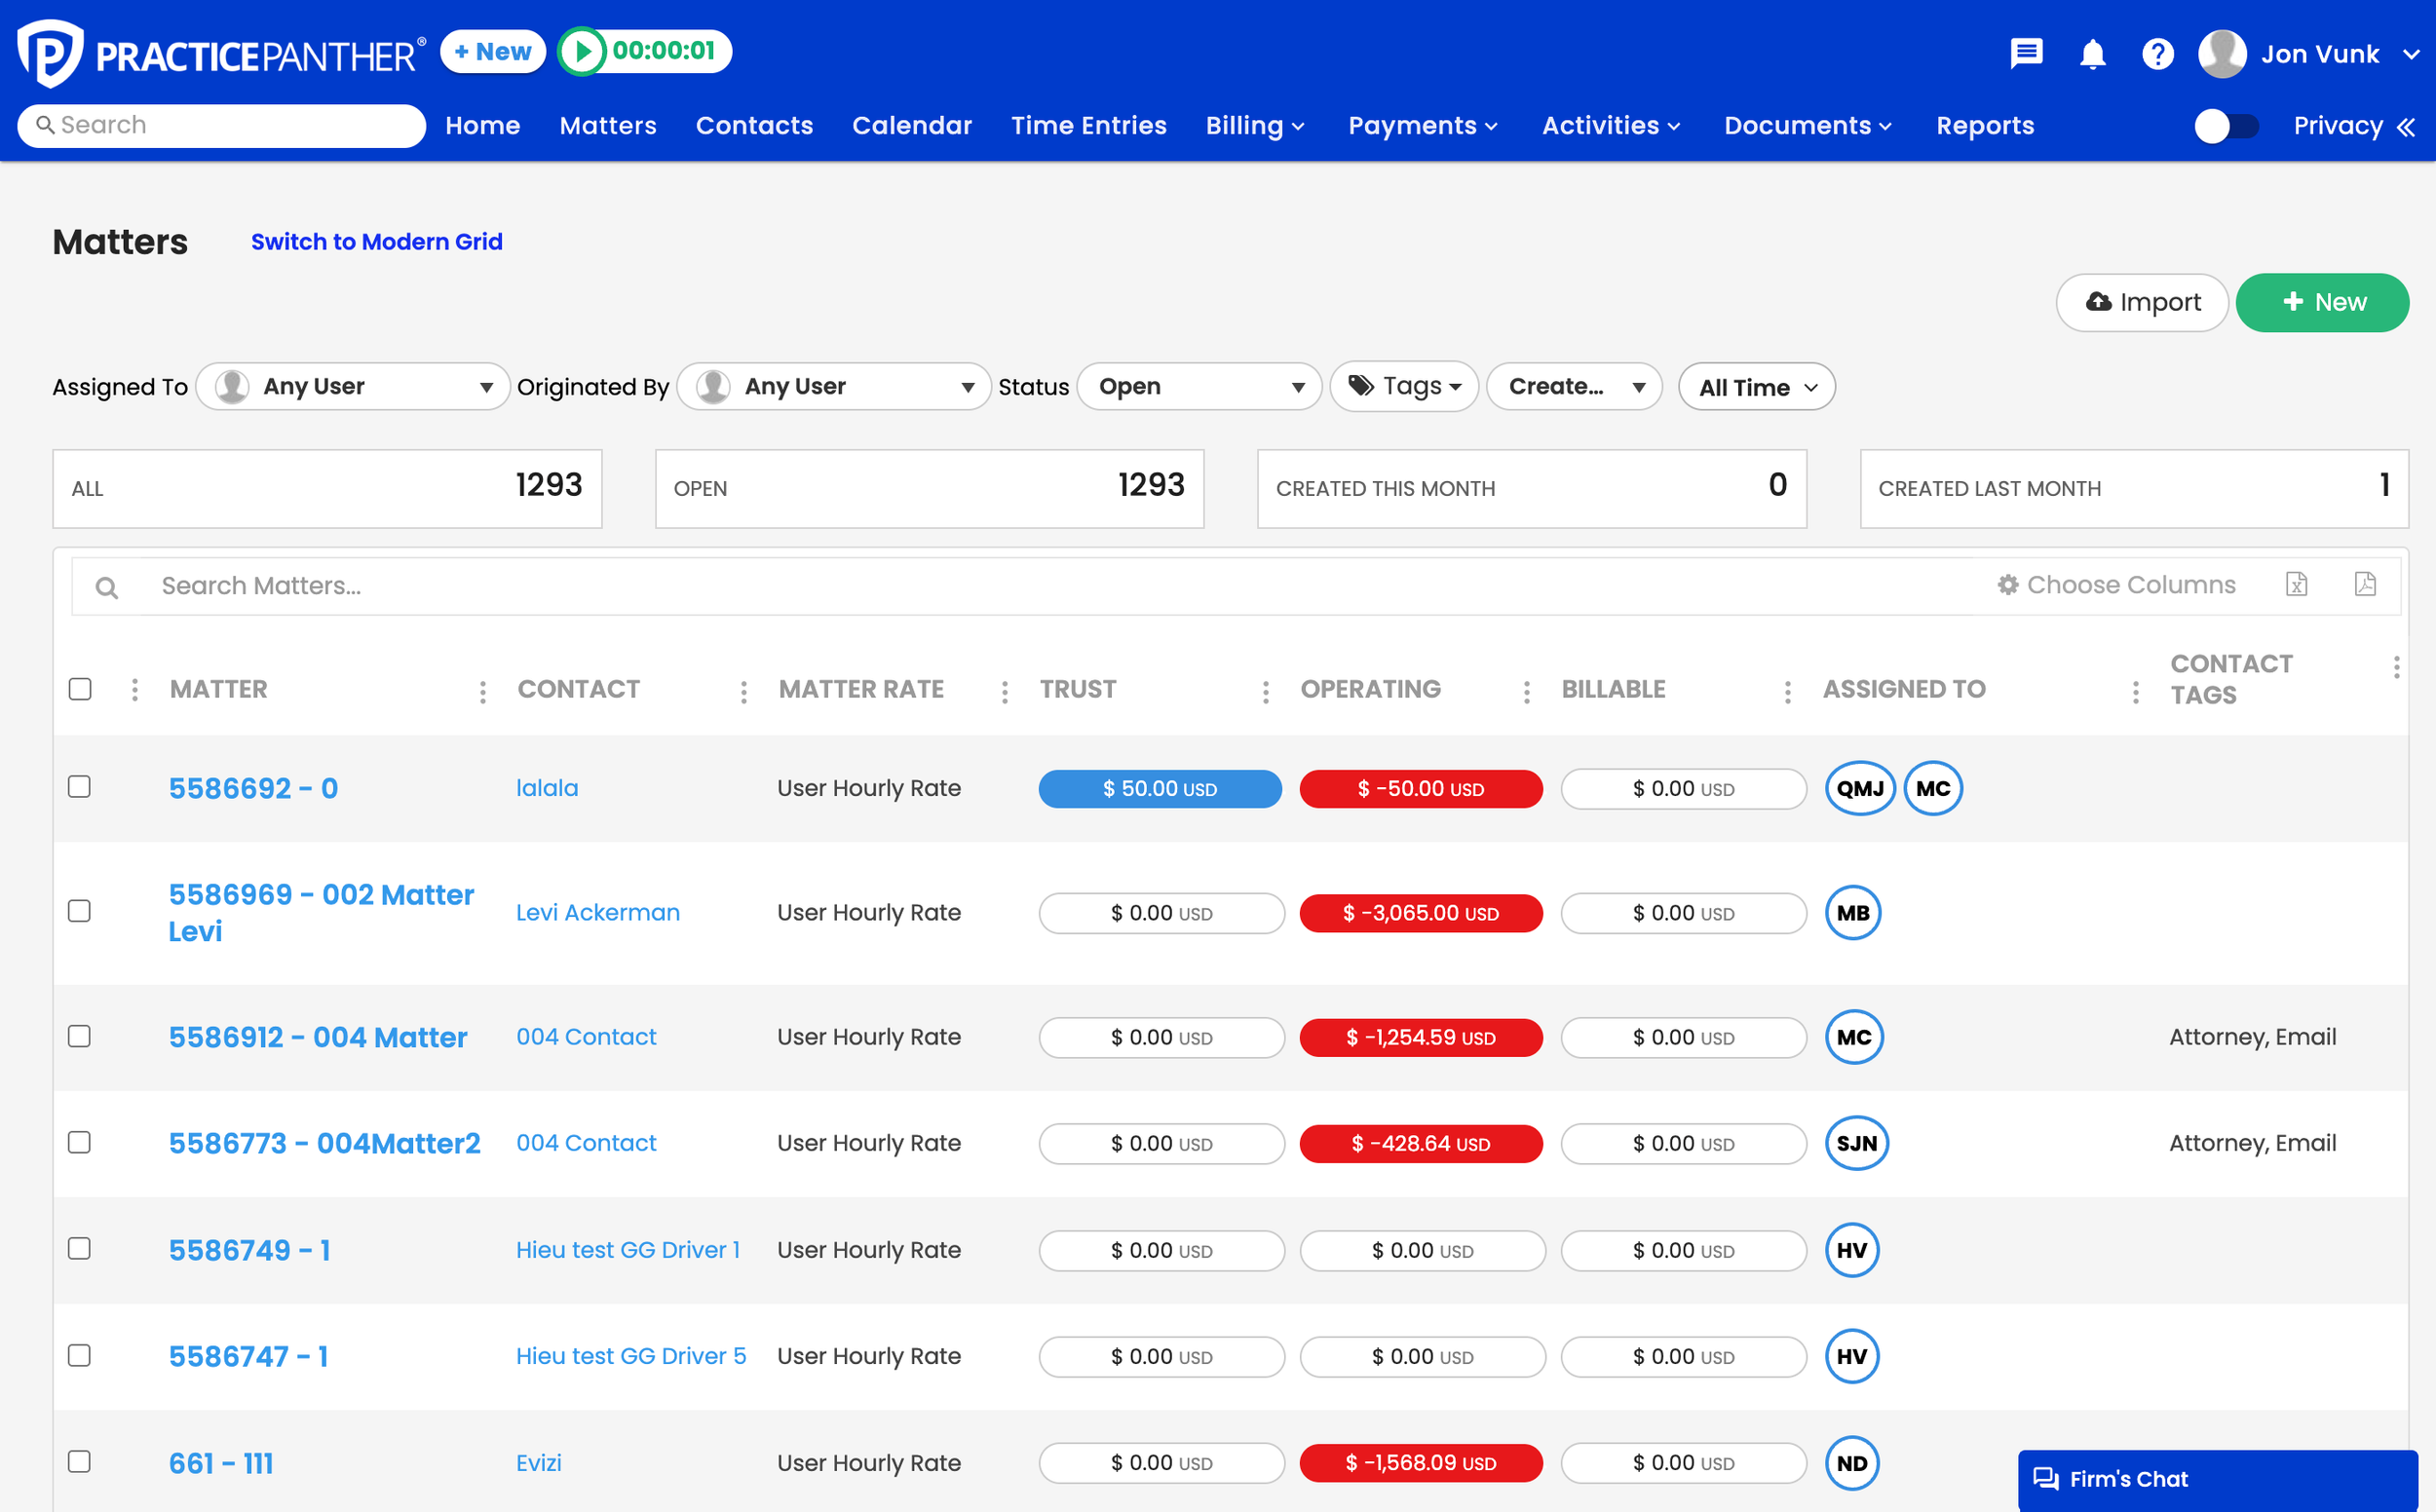Image resolution: width=2436 pixels, height=1512 pixels.
Task: Go to the Calendar tab
Action: tap(911, 126)
